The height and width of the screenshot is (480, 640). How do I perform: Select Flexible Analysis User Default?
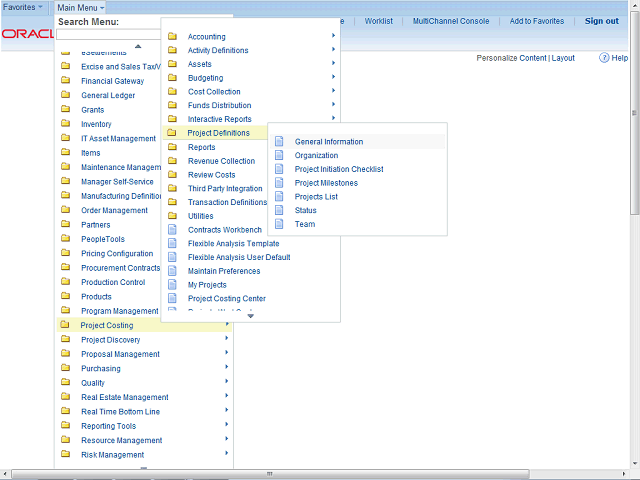tap(239, 257)
